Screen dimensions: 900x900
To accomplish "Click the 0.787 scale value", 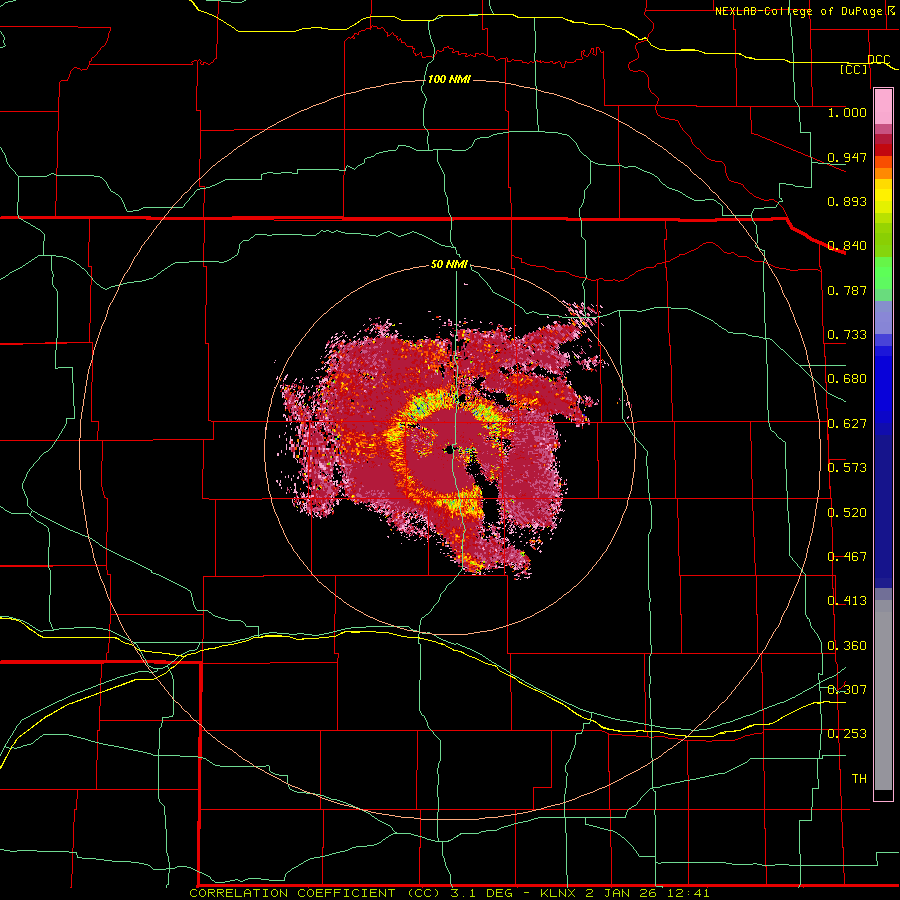I will [847, 290].
